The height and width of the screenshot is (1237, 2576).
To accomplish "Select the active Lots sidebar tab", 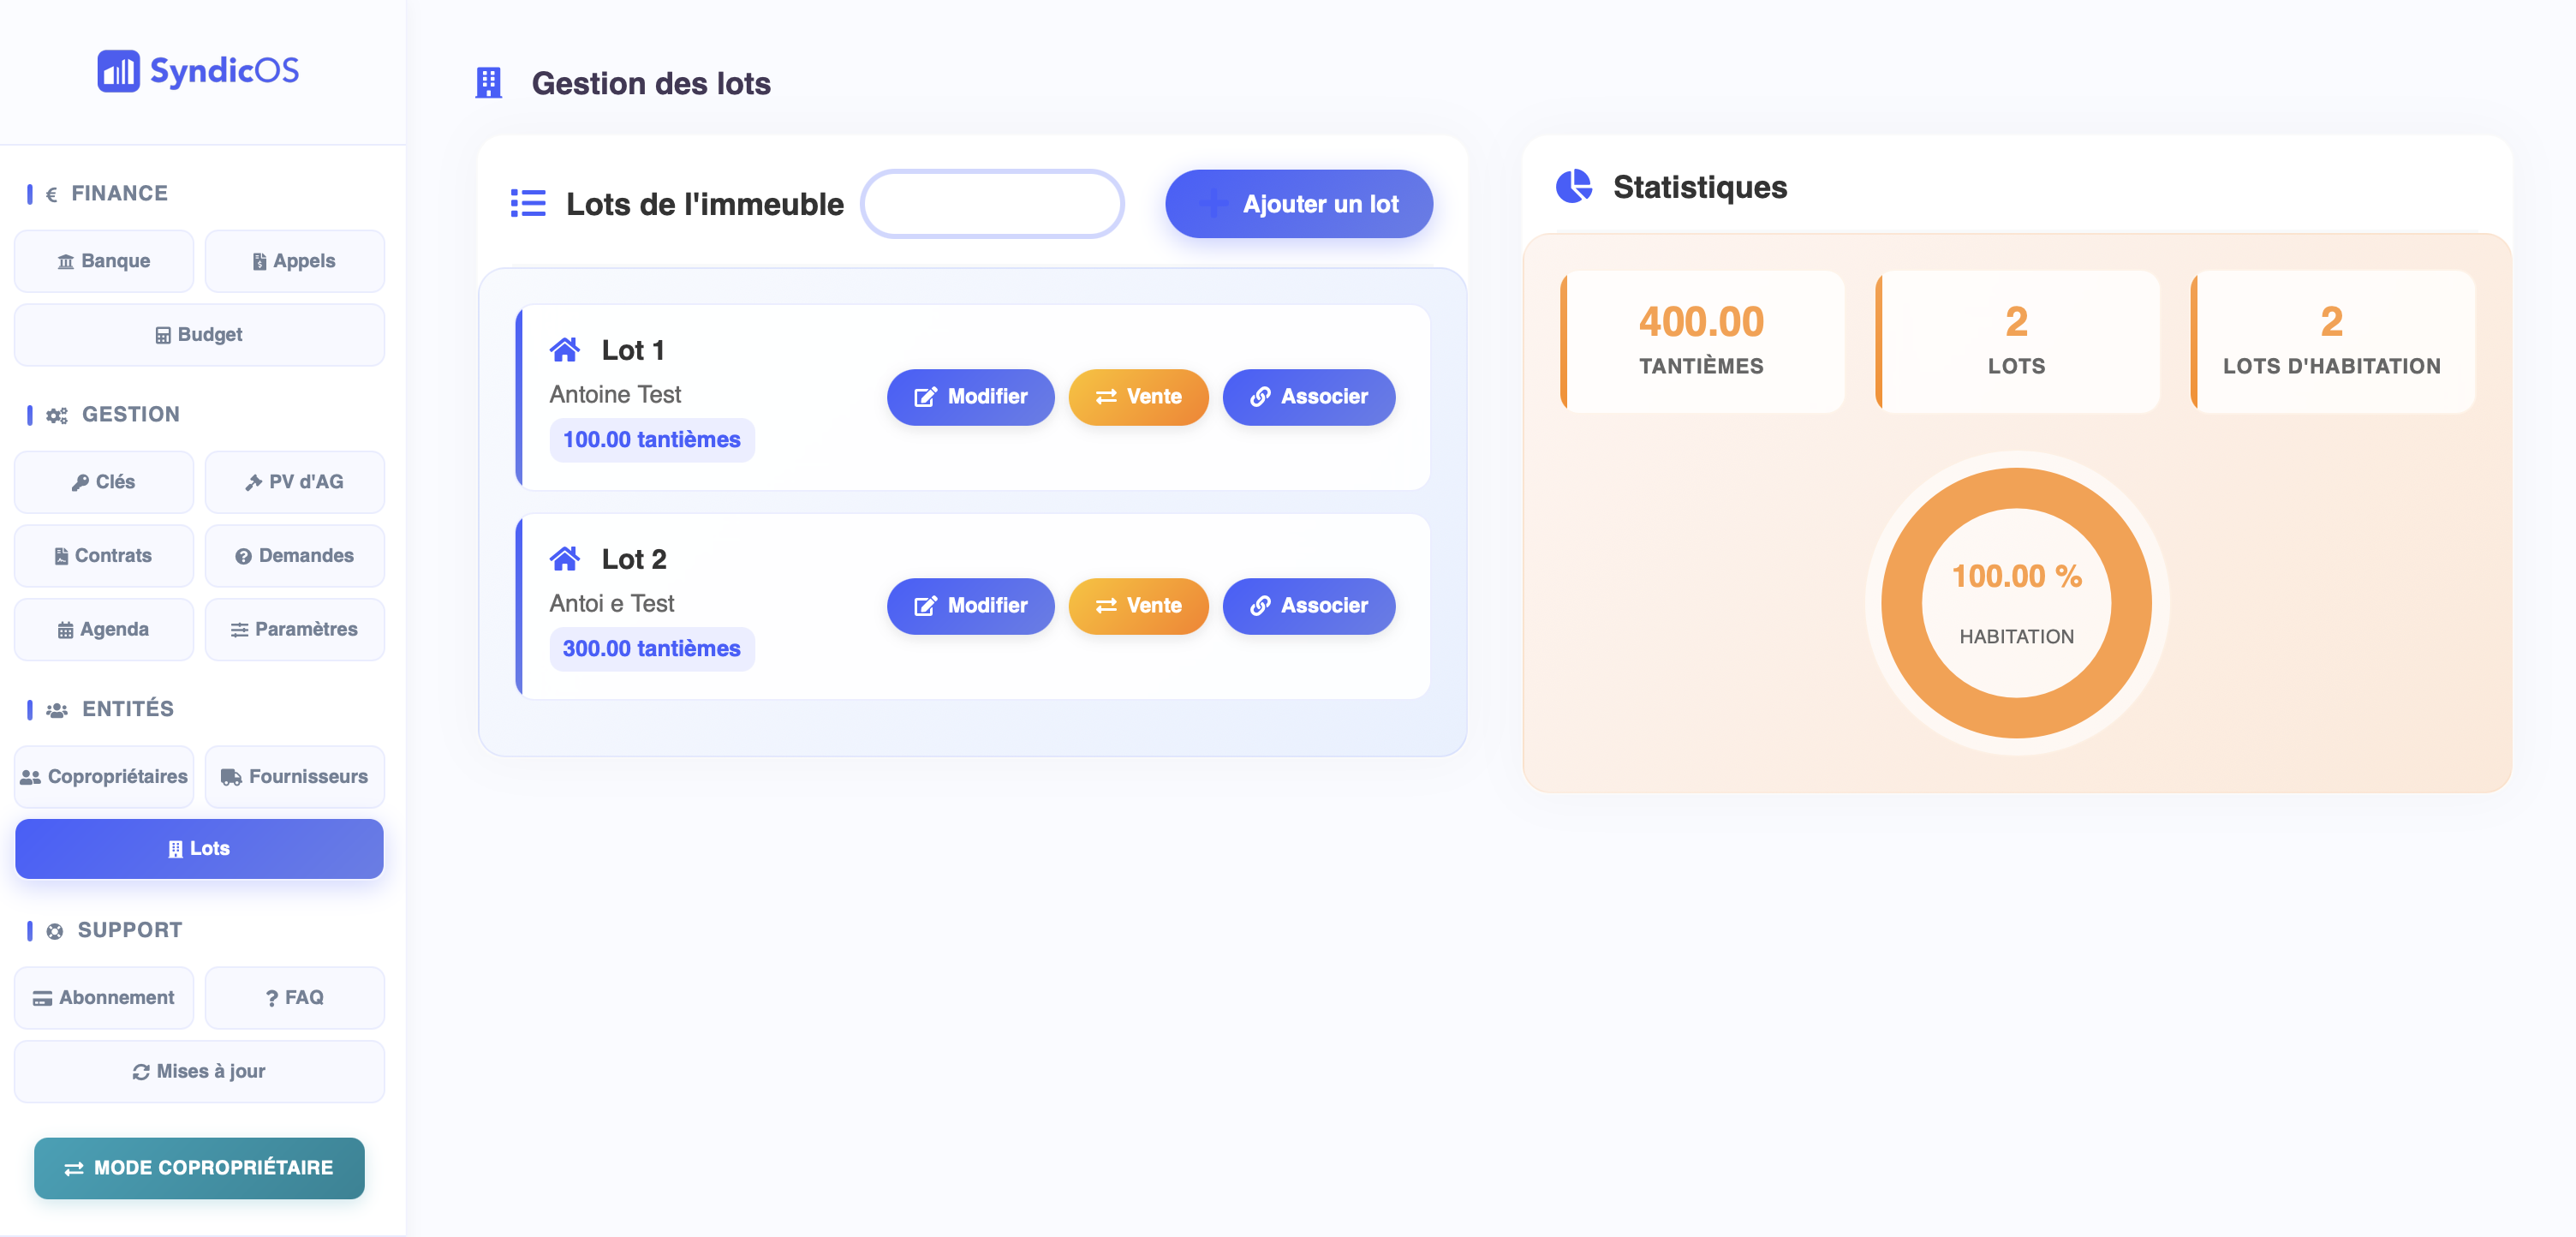I will [x=199, y=848].
